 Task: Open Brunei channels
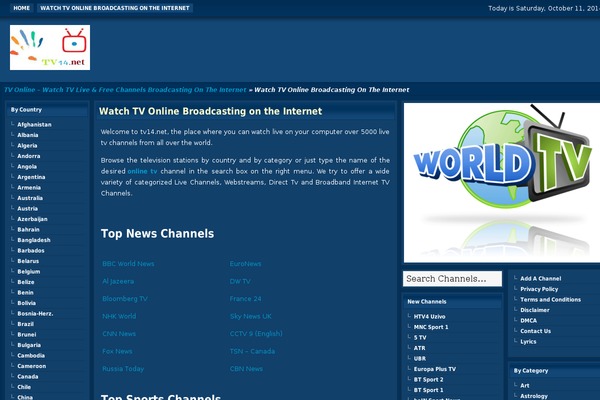pyautogui.click(x=27, y=335)
